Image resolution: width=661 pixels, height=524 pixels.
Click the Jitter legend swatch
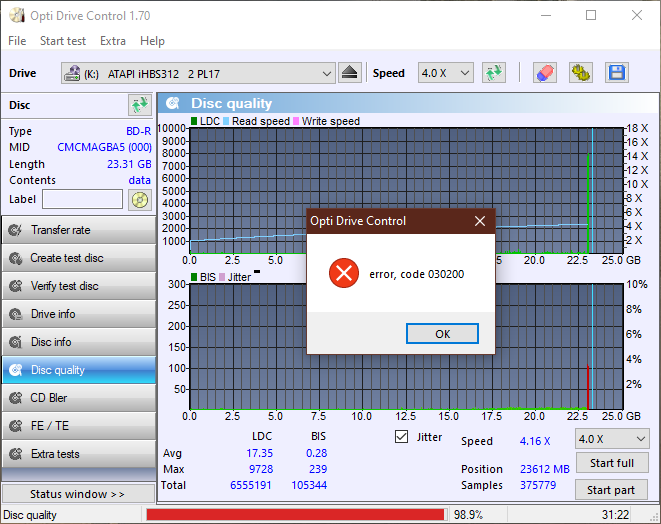222,277
